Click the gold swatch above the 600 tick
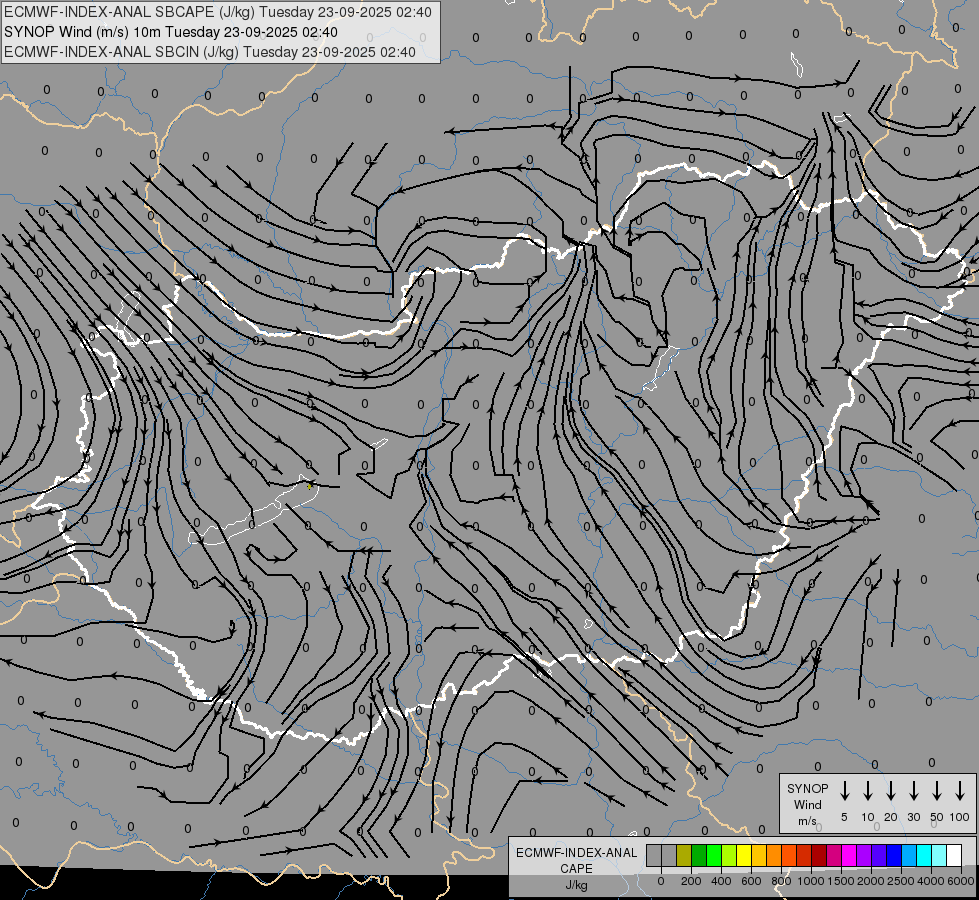 (x=759, y=856)
